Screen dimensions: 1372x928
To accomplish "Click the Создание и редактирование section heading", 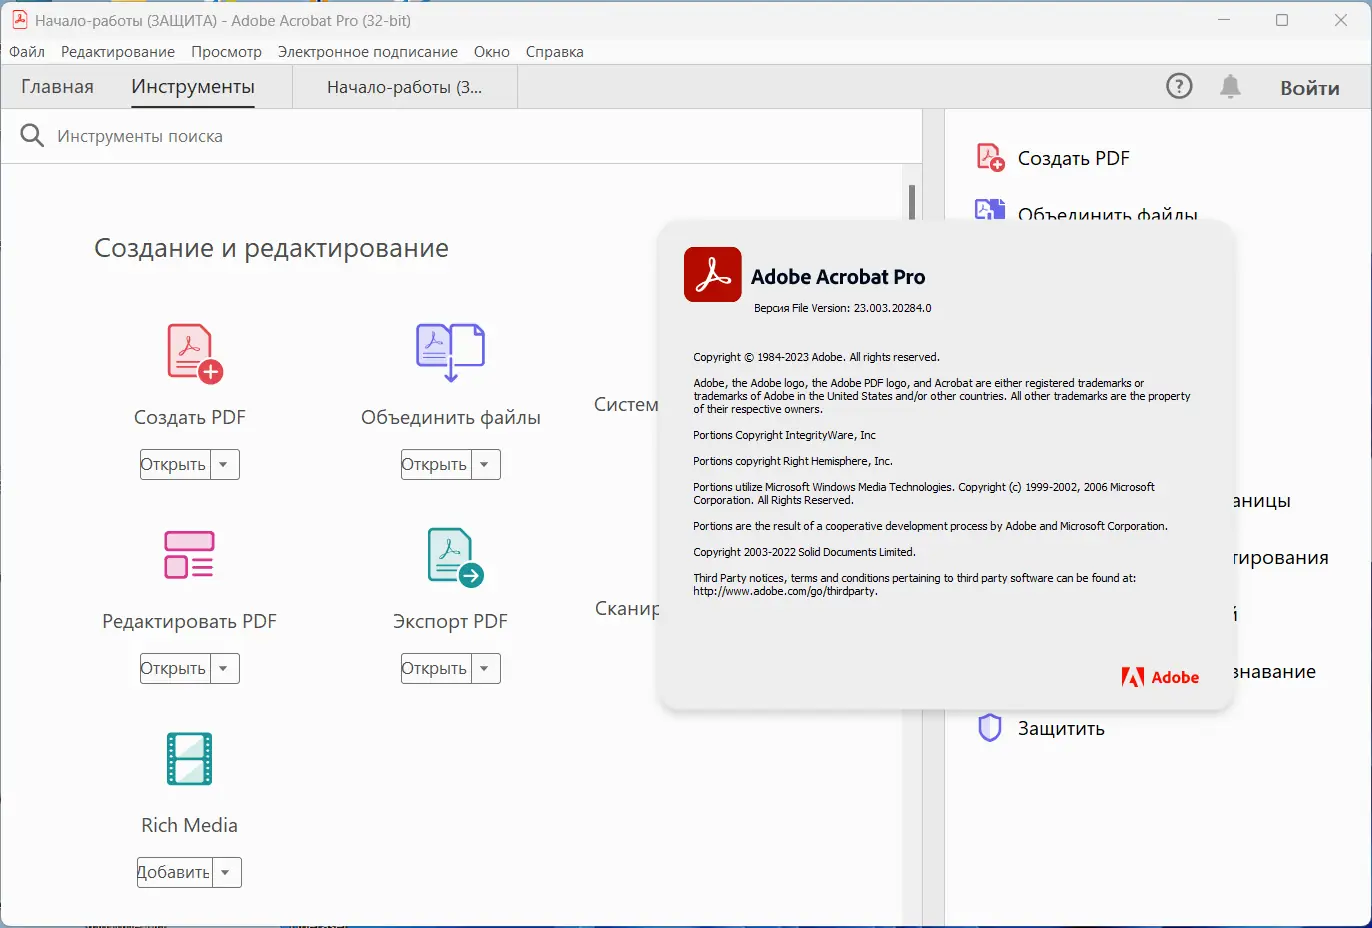I will coord(271,248).
